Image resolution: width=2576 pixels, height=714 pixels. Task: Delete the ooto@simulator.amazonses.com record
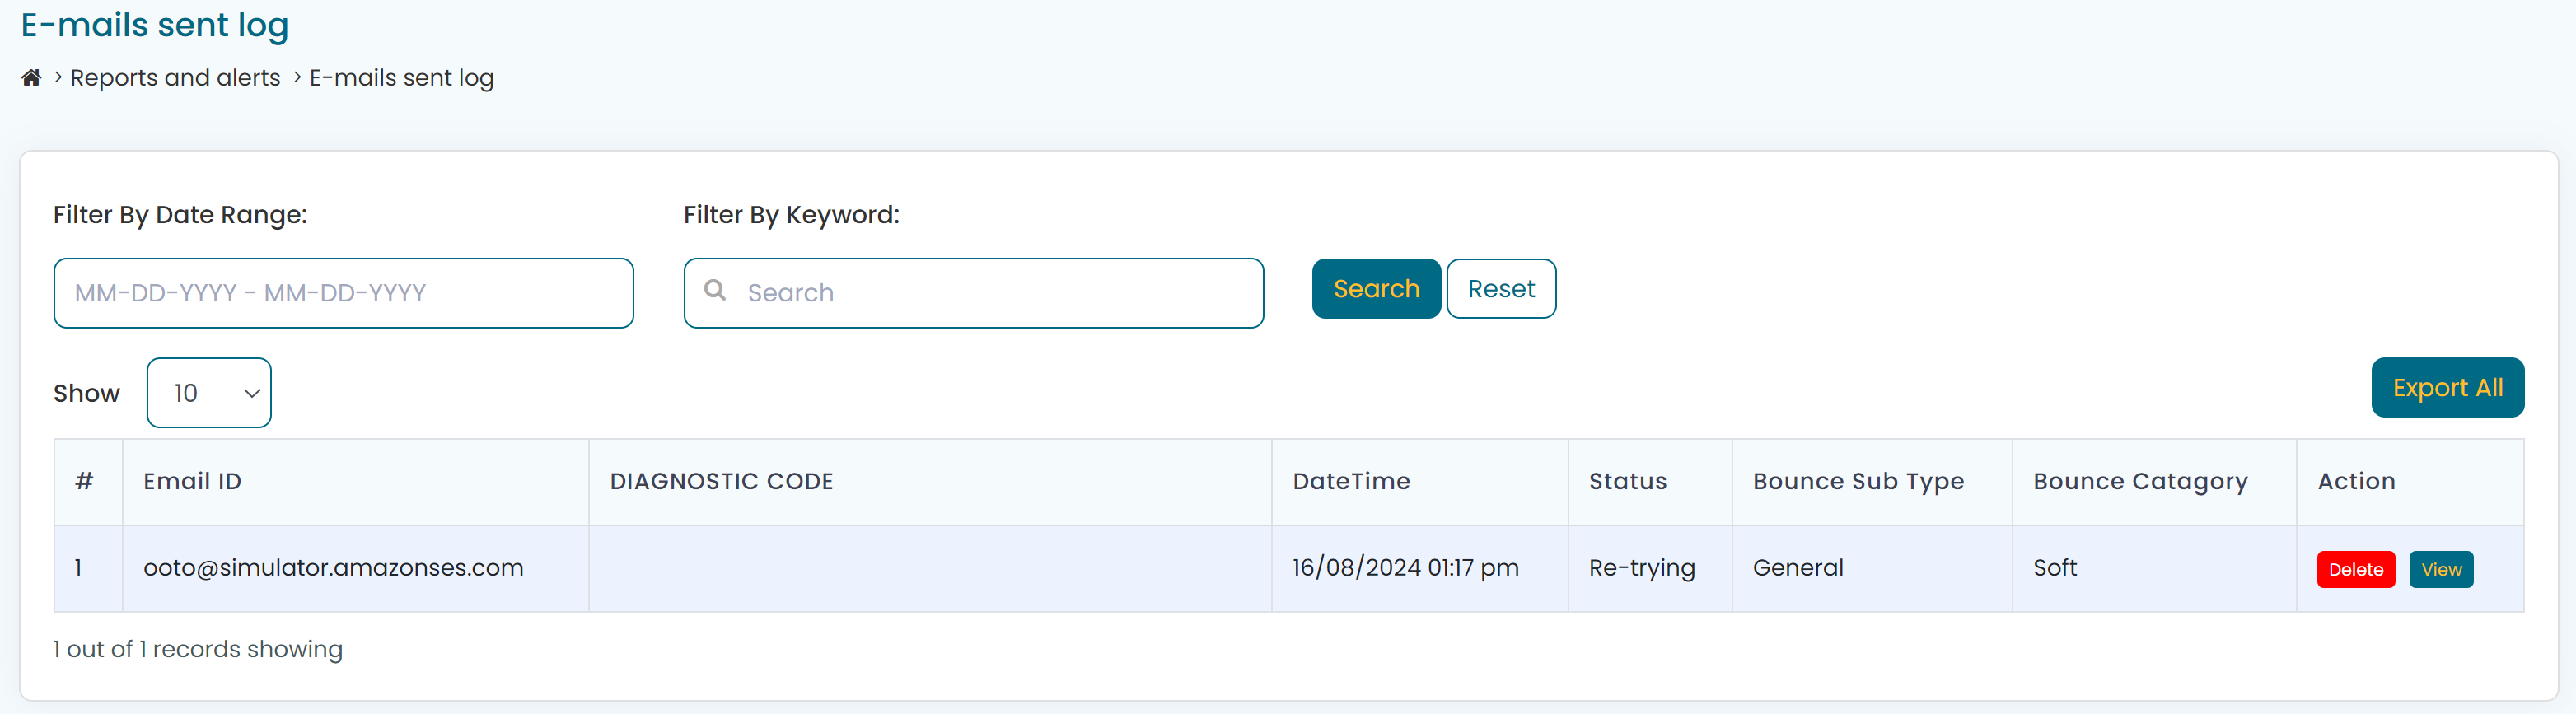tap(2355, 569)
